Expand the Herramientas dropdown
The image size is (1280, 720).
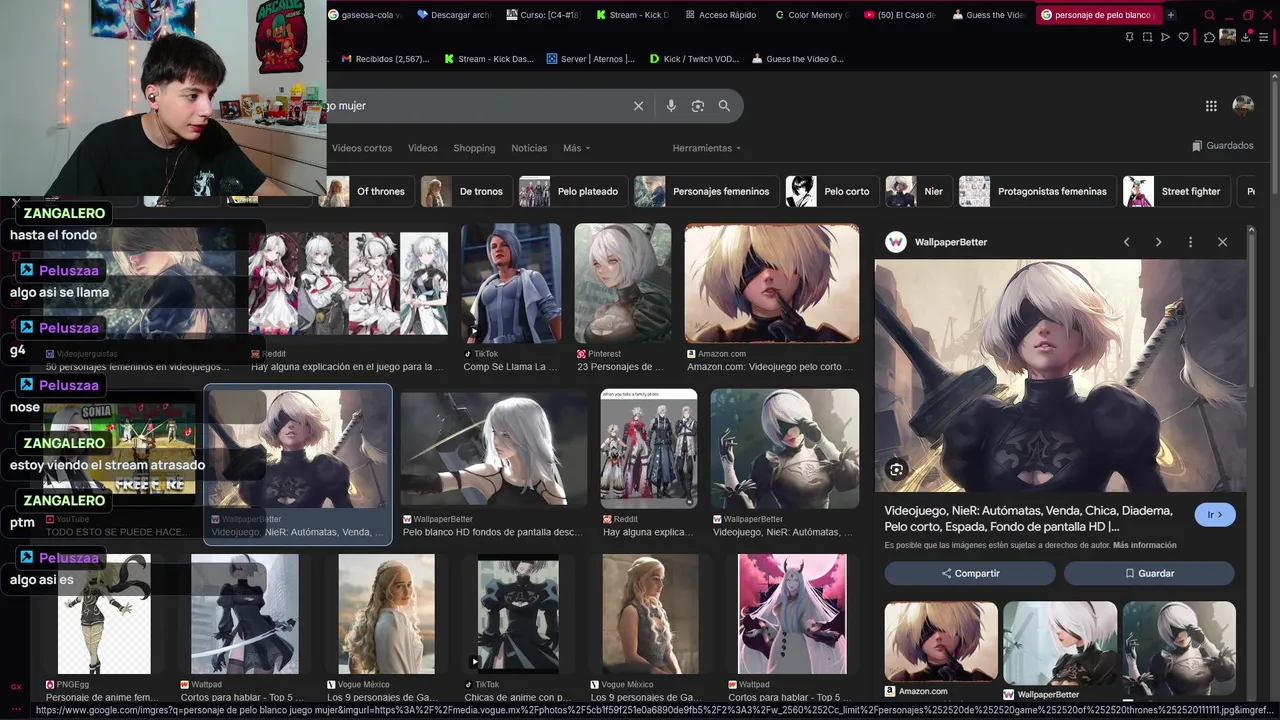point(707,148)
